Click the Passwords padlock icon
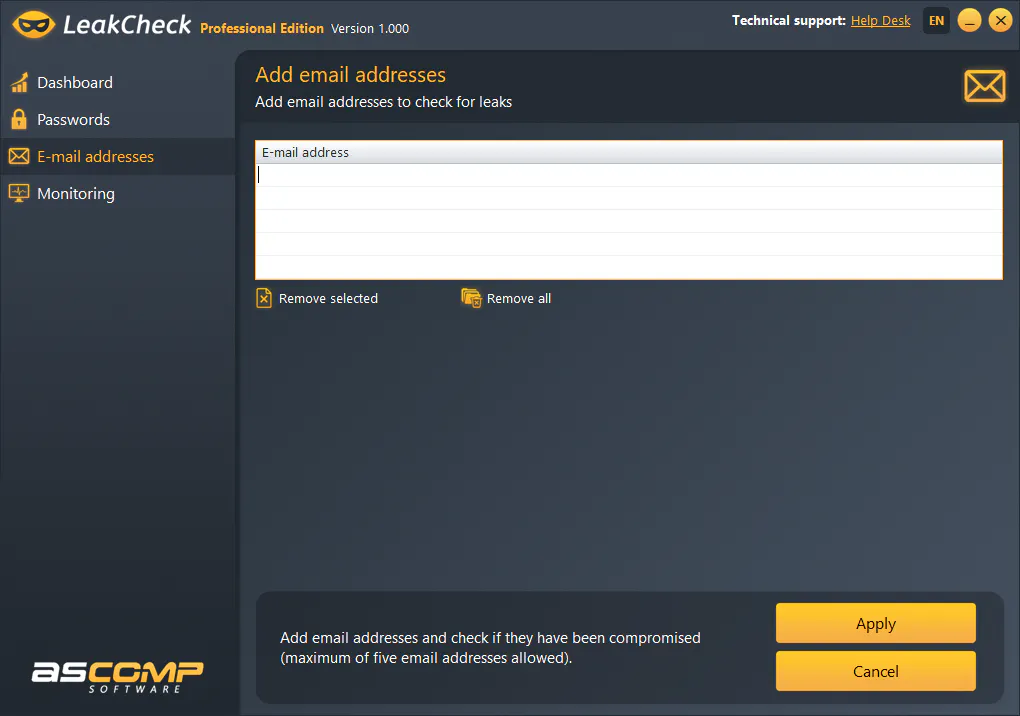The image size is (1020, 716). 20,120
